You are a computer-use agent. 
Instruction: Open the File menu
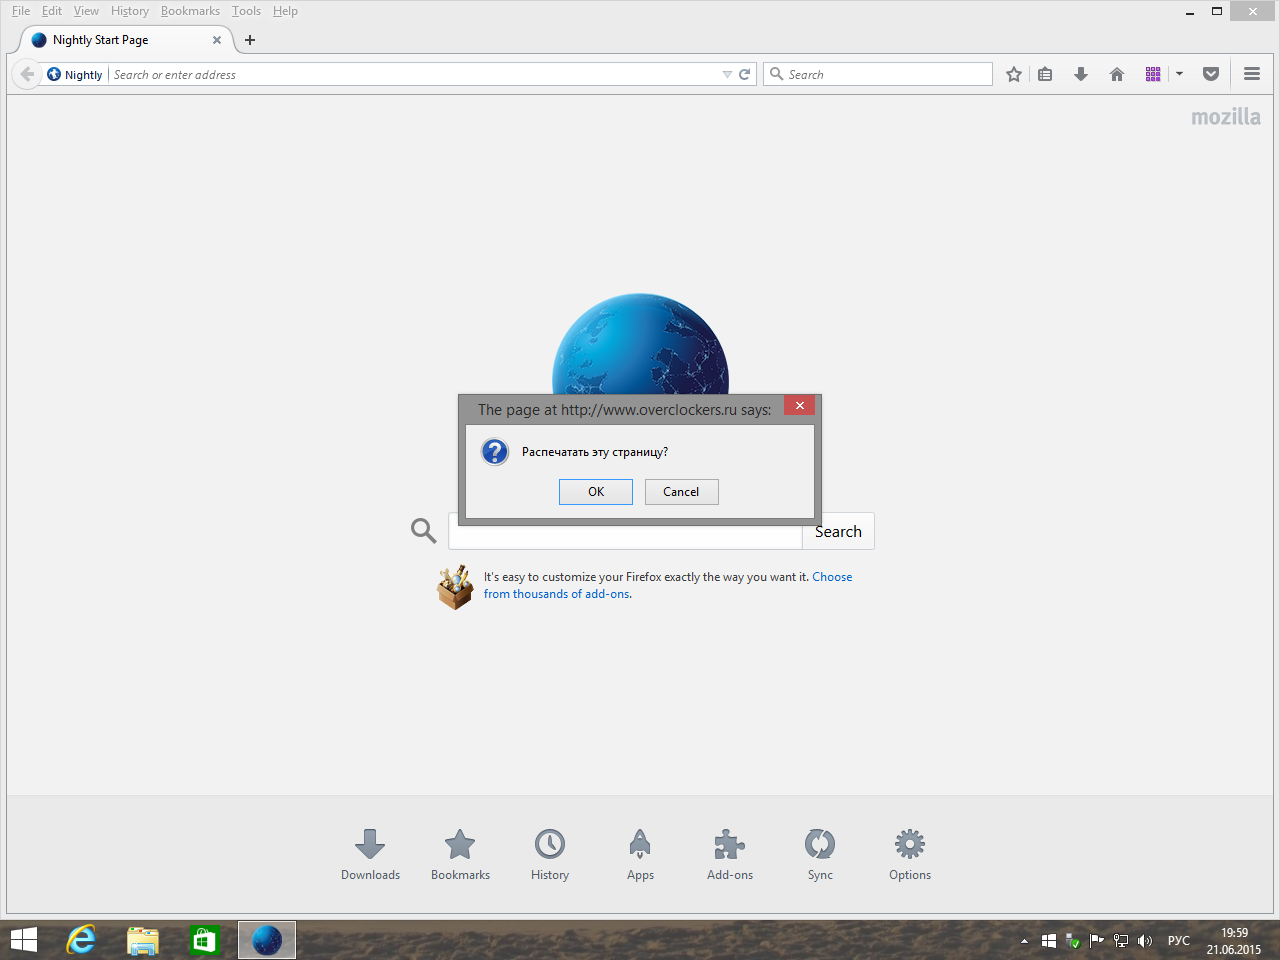click(21, 11)
